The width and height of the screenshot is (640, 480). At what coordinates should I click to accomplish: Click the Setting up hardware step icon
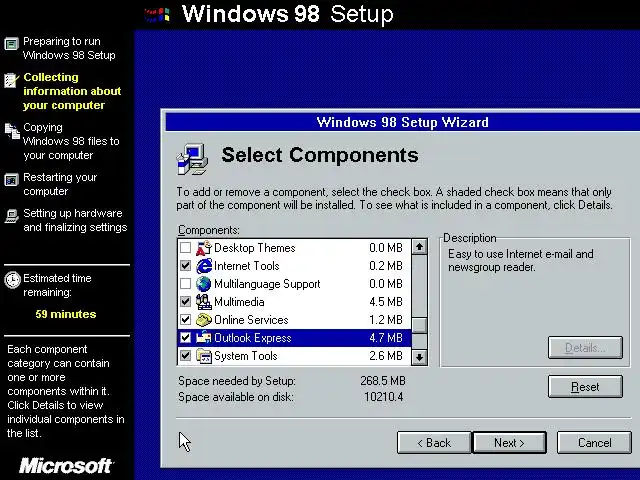pos(11,216)
